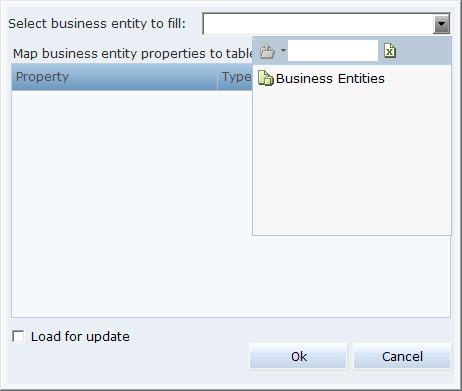The height and width of the screenshot is (391, 462).
Task: Select the Business Entities tree item text
Action: (330, 79)
